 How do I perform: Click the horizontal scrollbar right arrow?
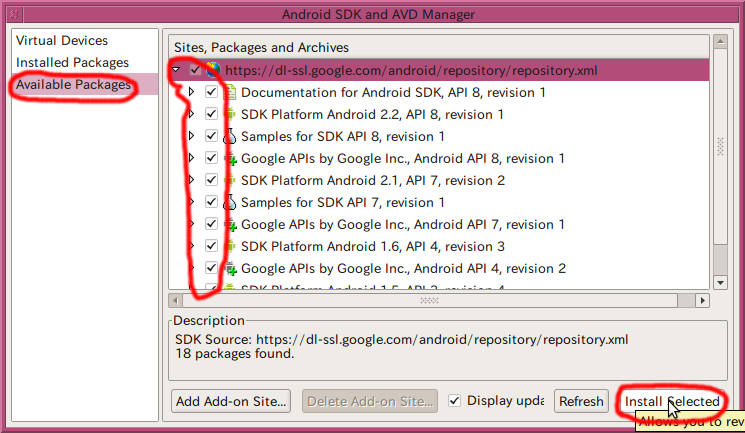[703, 300]
